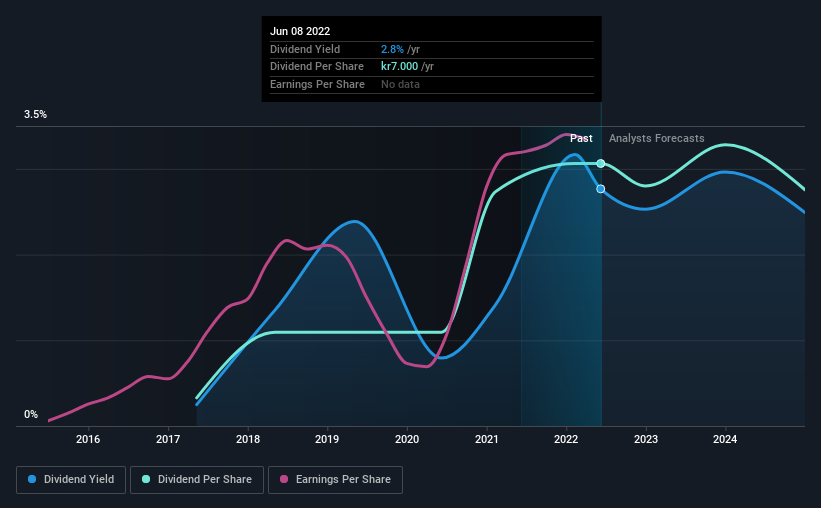Toggle the Earnings Per Share legend button

pos(335,480)
